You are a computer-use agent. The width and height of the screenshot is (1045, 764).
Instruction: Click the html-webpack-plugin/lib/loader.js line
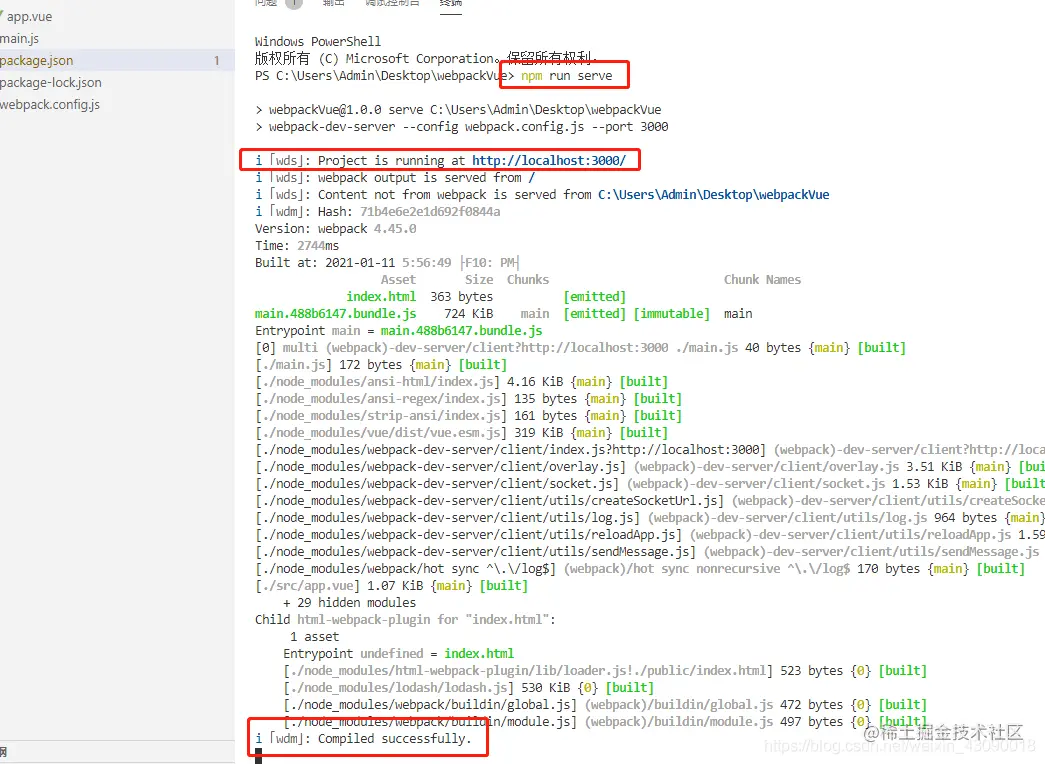pyautogui.click(x=605, y=671)
